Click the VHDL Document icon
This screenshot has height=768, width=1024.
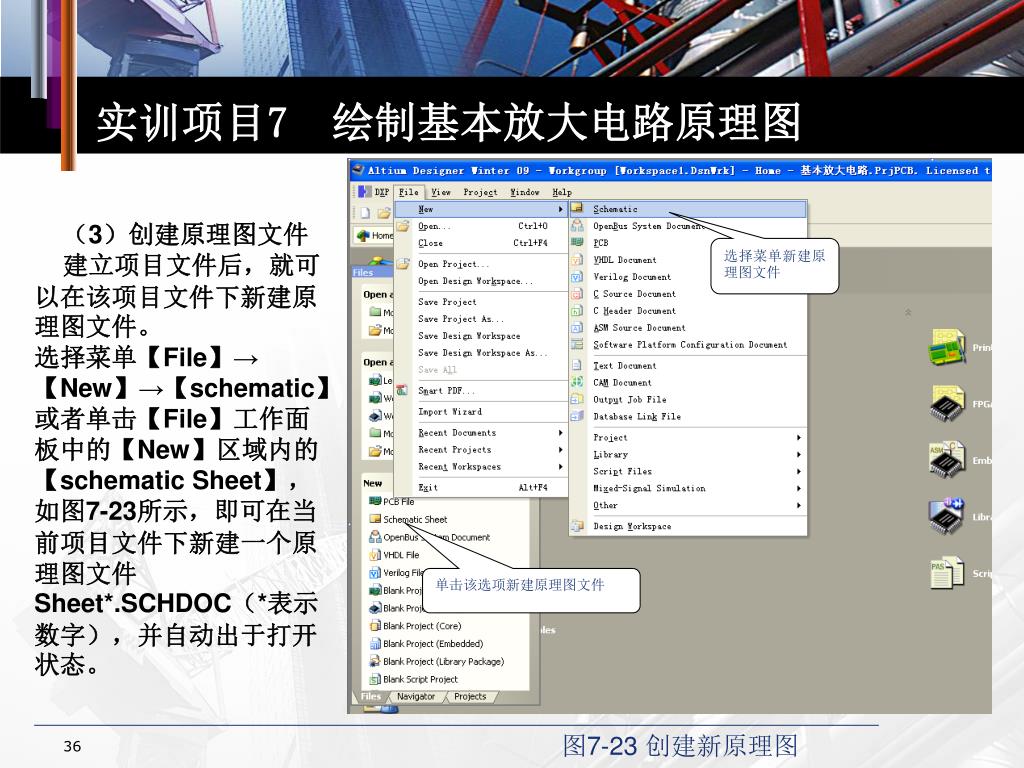(577, 259)
